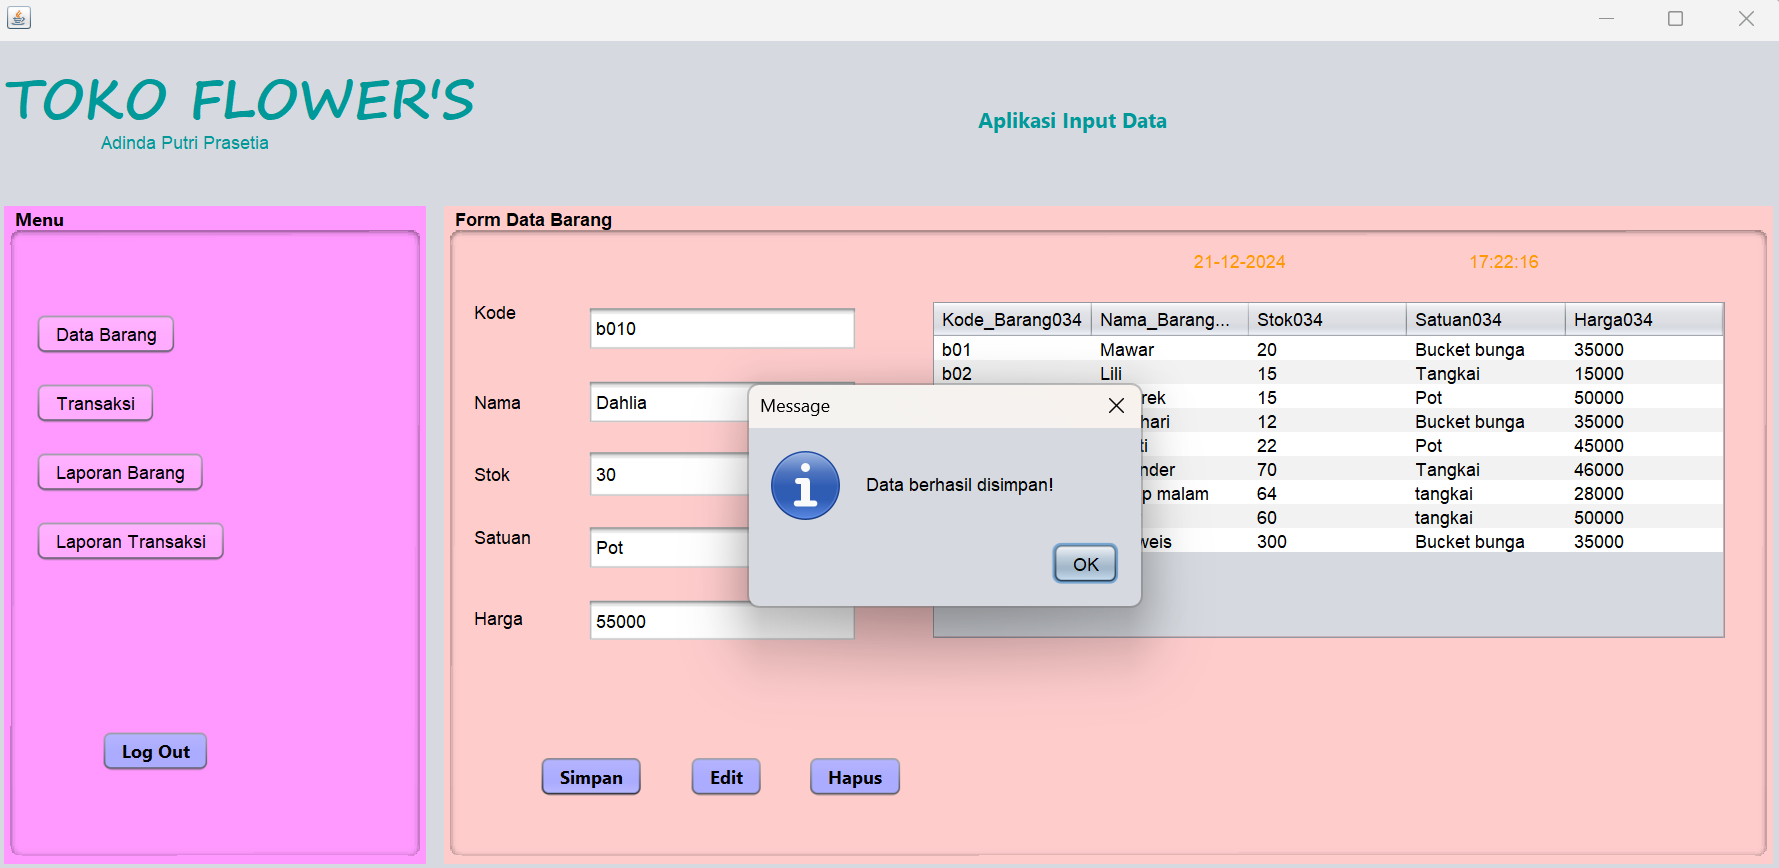Click the Simpan button
This screenshot has height=868, width=1779.
click(x=591, y=778)
